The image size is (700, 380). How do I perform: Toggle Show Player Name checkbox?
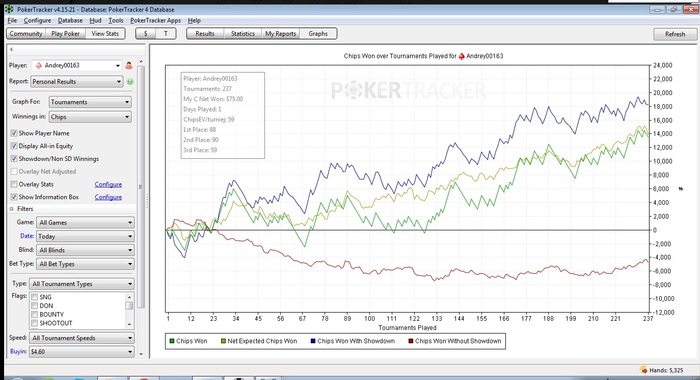point(14,133)
